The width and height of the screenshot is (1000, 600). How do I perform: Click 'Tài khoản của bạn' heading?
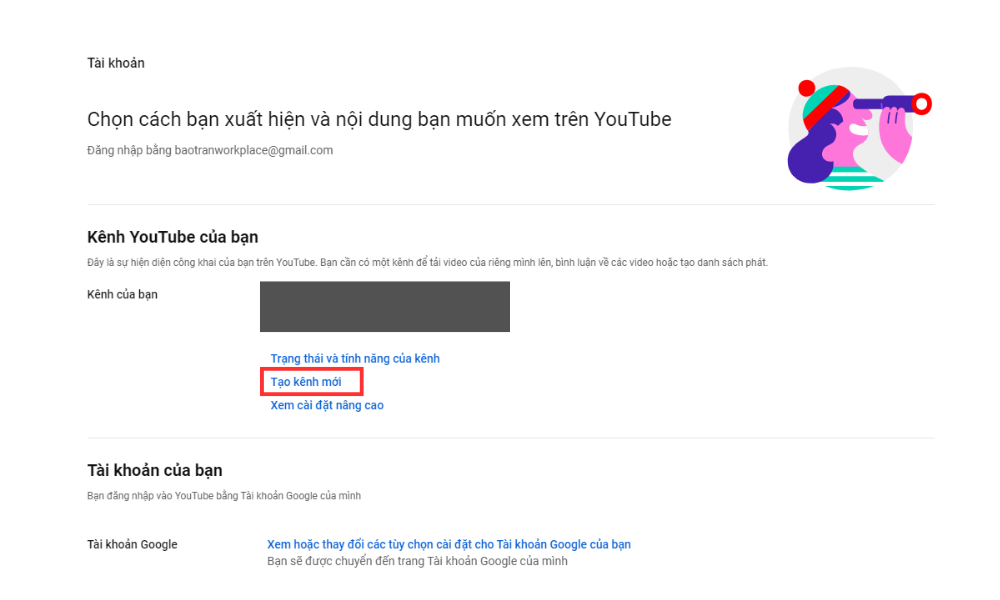point(155,471)
